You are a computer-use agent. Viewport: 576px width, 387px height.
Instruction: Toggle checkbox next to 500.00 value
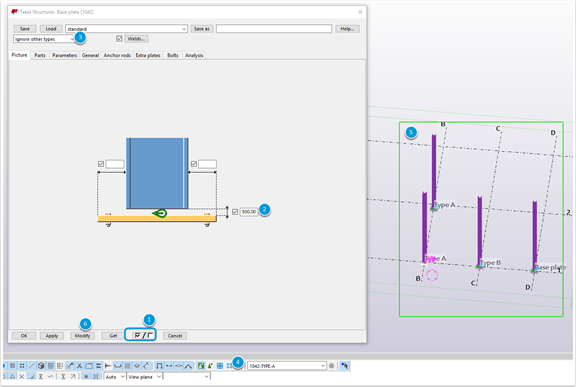(235, 212)
